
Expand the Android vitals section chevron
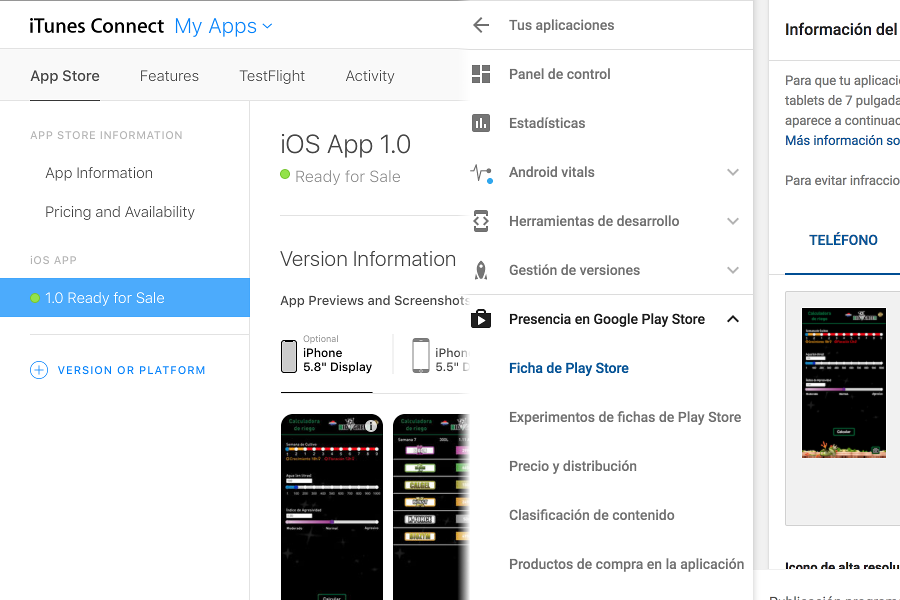[x=733, y=172]
